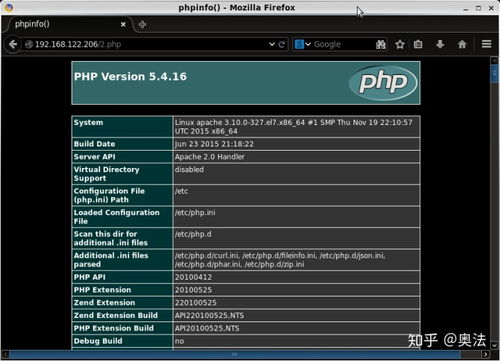Click the 'API20100525,NTS' value
Screen dimensions: 500x361
tap(207, 328)
